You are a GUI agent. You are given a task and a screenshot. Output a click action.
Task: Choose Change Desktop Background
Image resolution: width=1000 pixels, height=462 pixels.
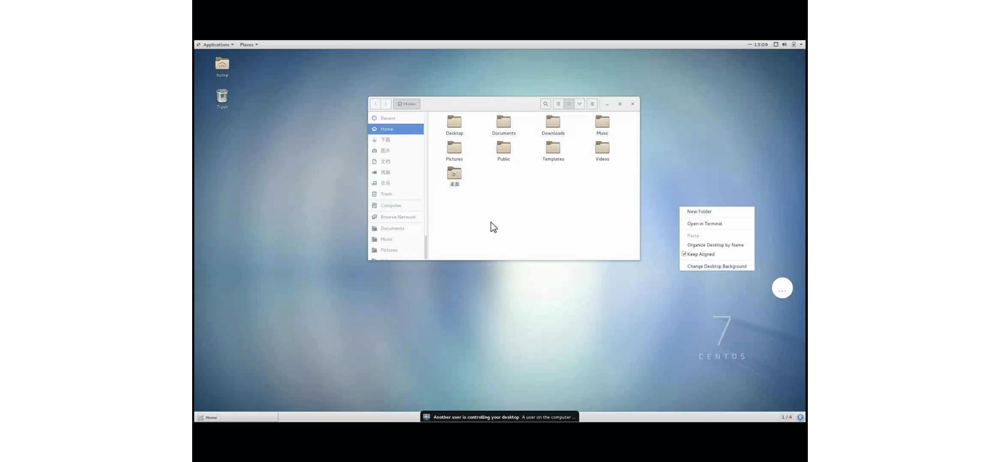click(x=717, y=266)
